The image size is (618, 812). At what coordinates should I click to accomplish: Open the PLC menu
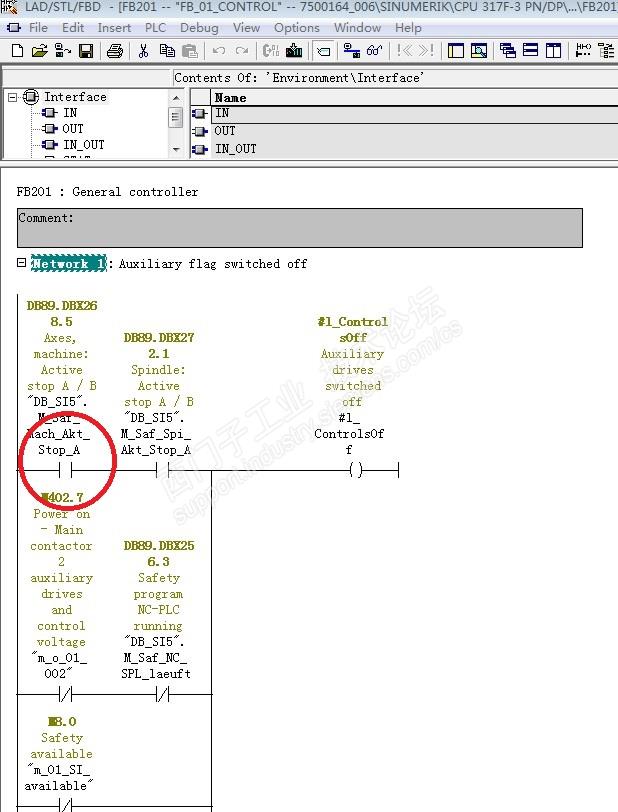pos(155,27)
